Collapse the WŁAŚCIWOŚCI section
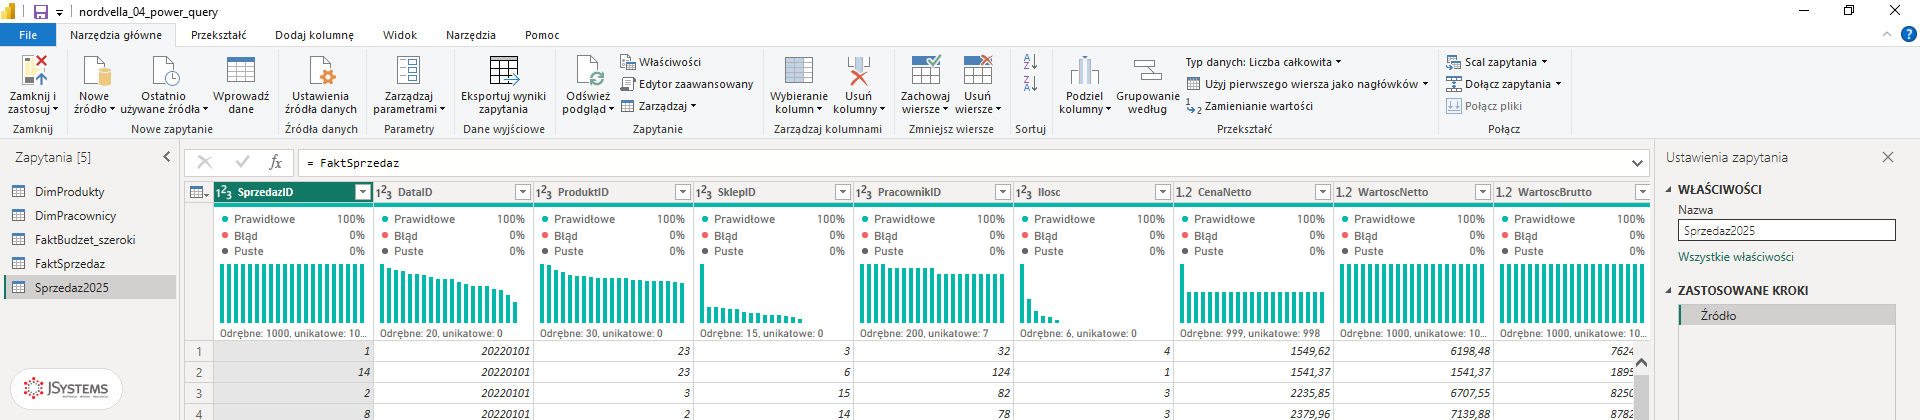Viewport: 1920px width, 420px height. coord(1669,189)
